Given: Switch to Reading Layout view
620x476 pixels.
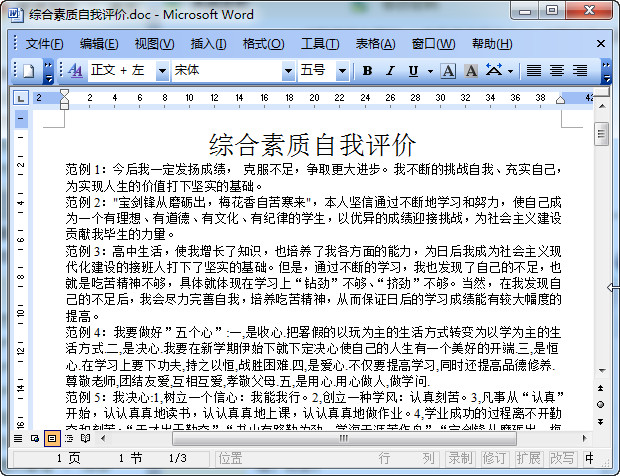Looking at the screenshot, I should [x=85, y=438].
